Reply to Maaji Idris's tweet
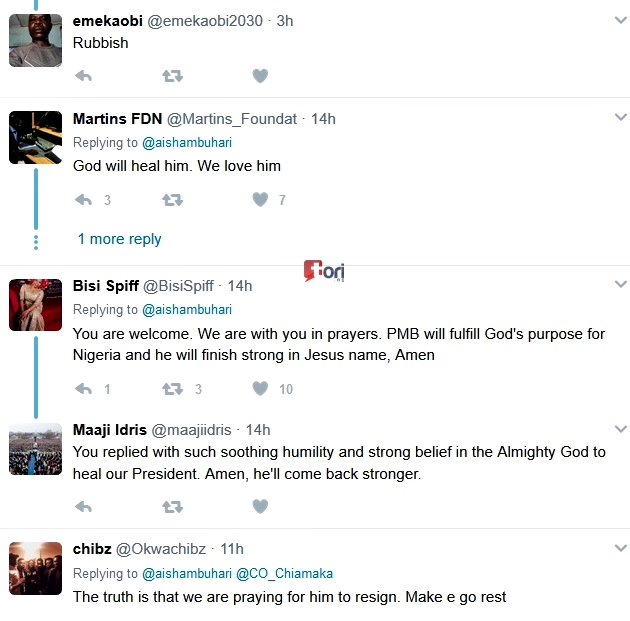The height and width of the screenshot is (621, 630). pyautogui.click(x=84, y=507)
